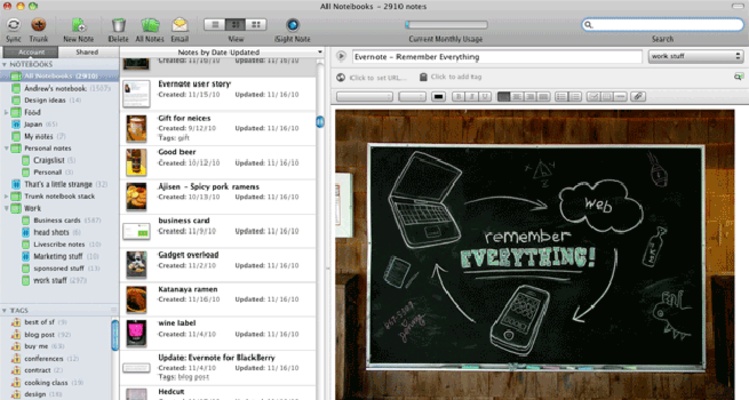
Task: Open the work stuff notebook dropdown
Action: click(696, 56)
